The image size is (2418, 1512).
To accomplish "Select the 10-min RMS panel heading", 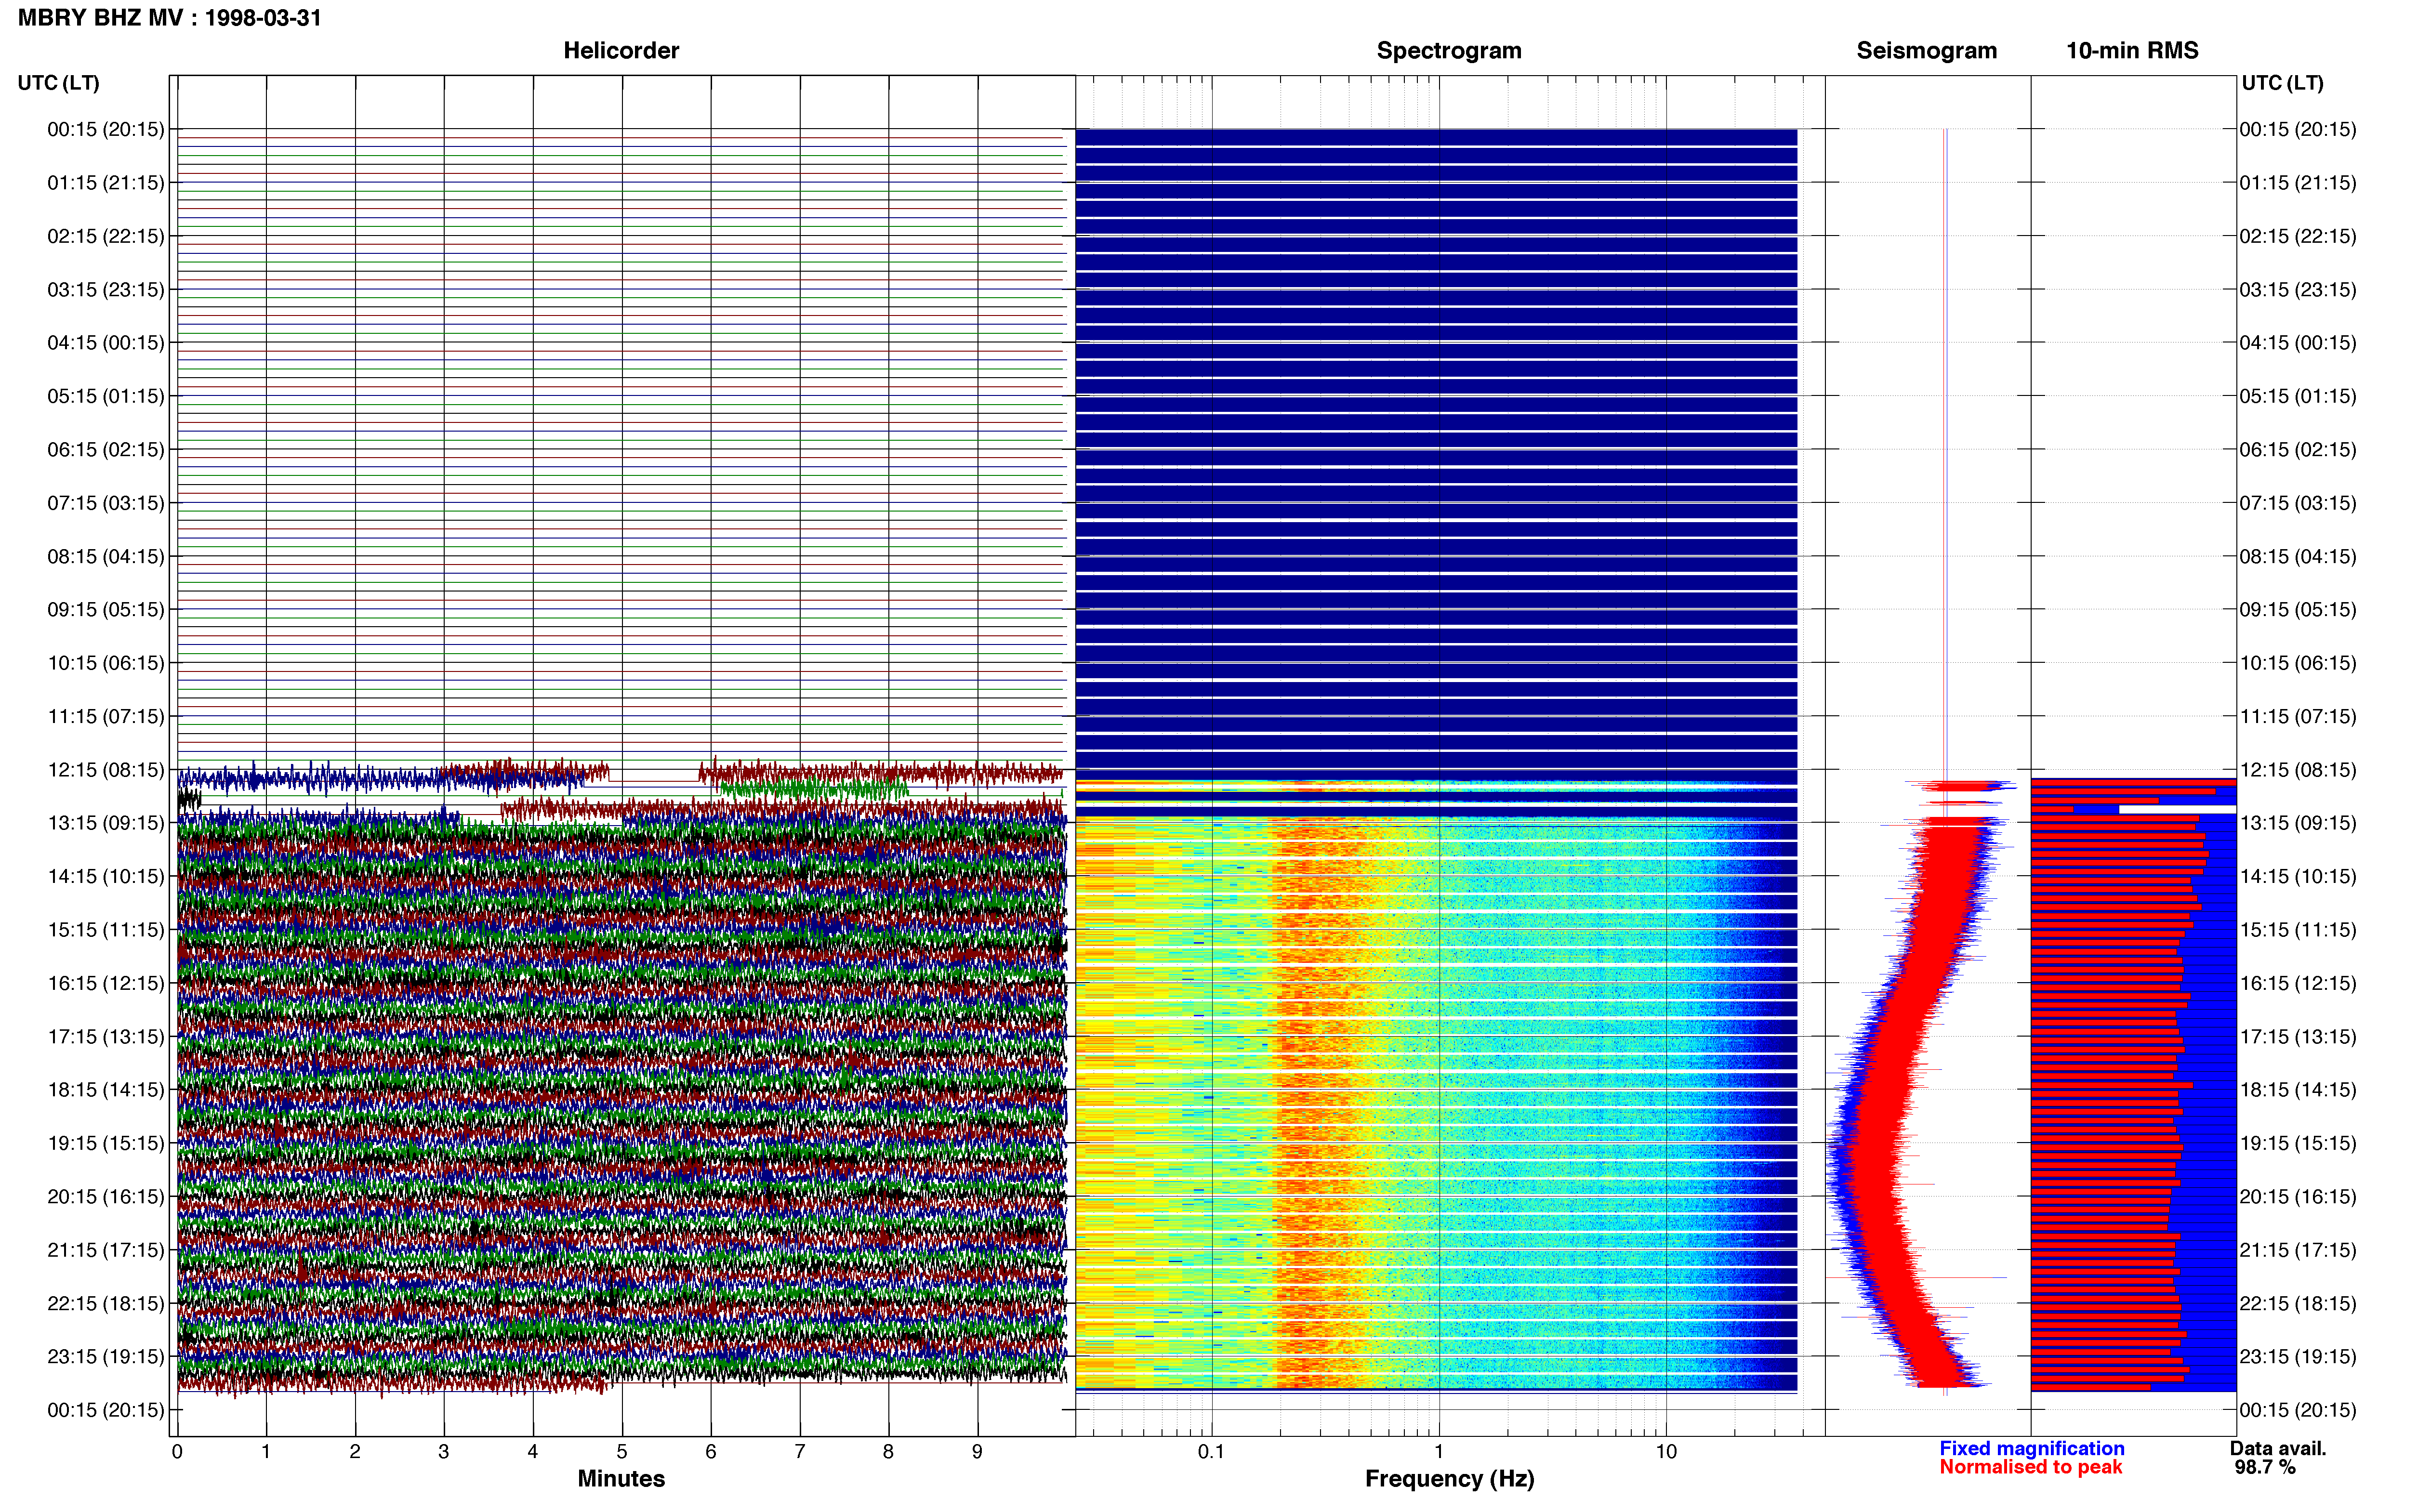I will pyautogui.click(x=2132, y=51).
